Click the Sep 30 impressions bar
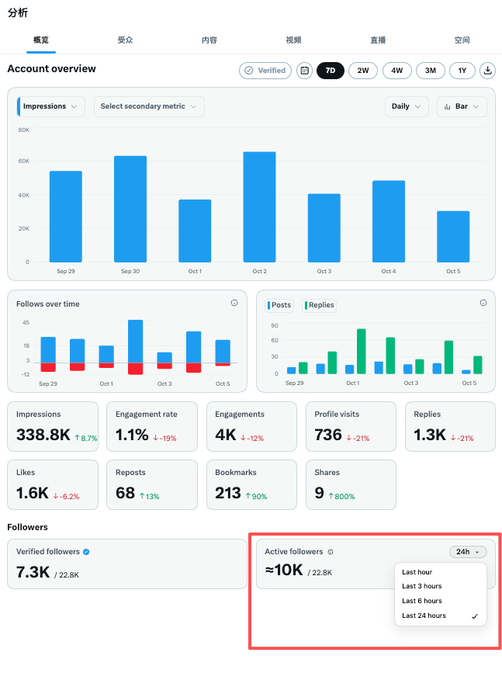502x680 pixels. click(130, 209)
